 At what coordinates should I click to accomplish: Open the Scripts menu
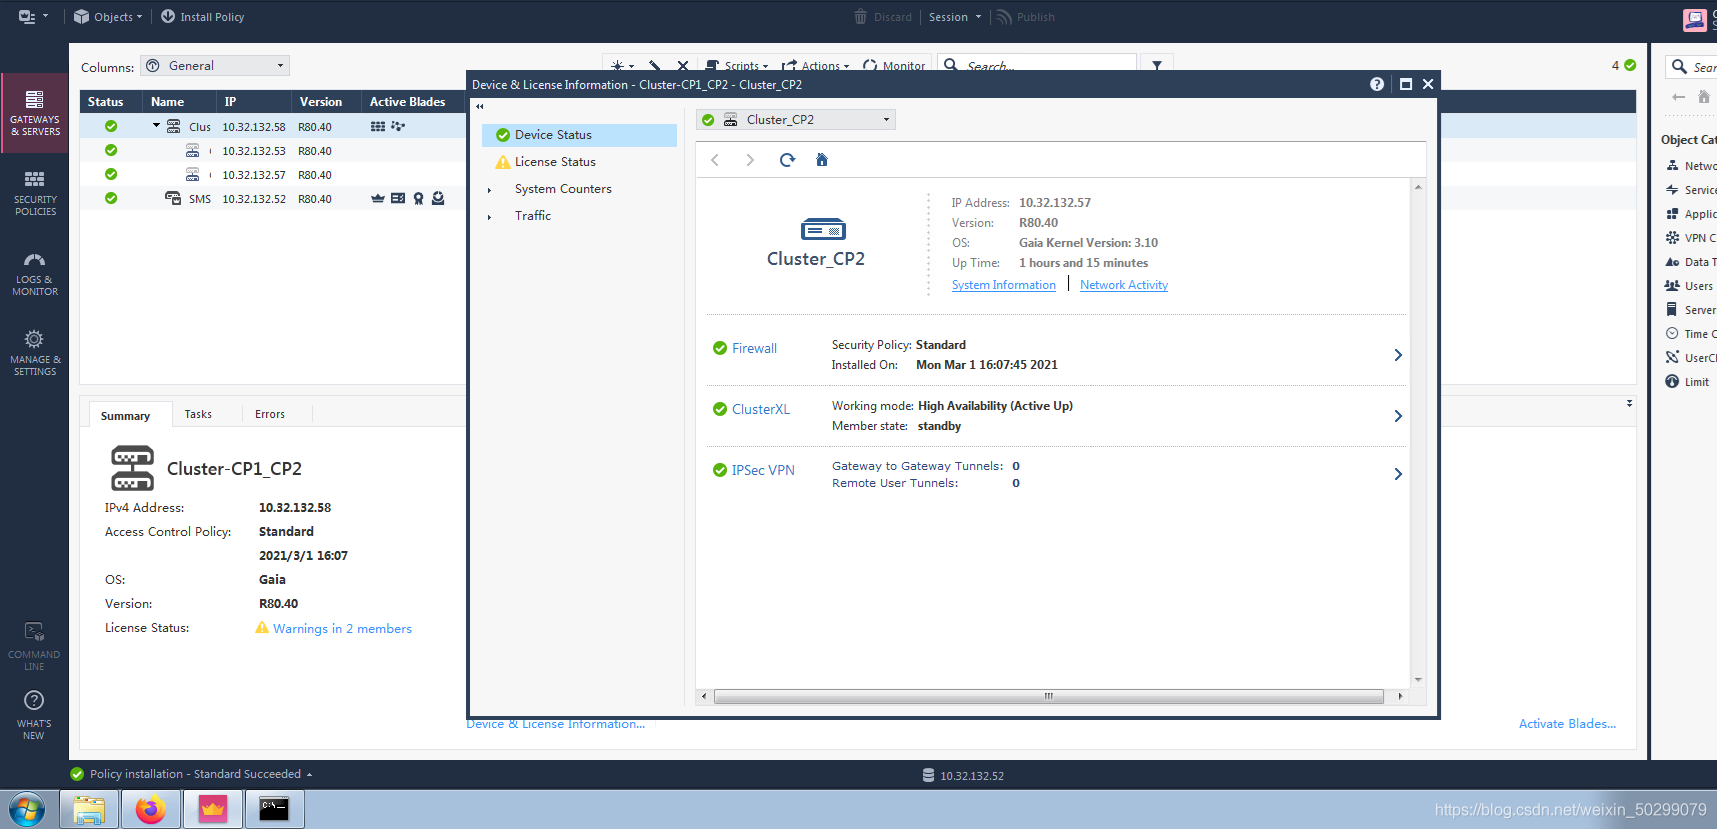pyautogui.click(x=738, y=66)
